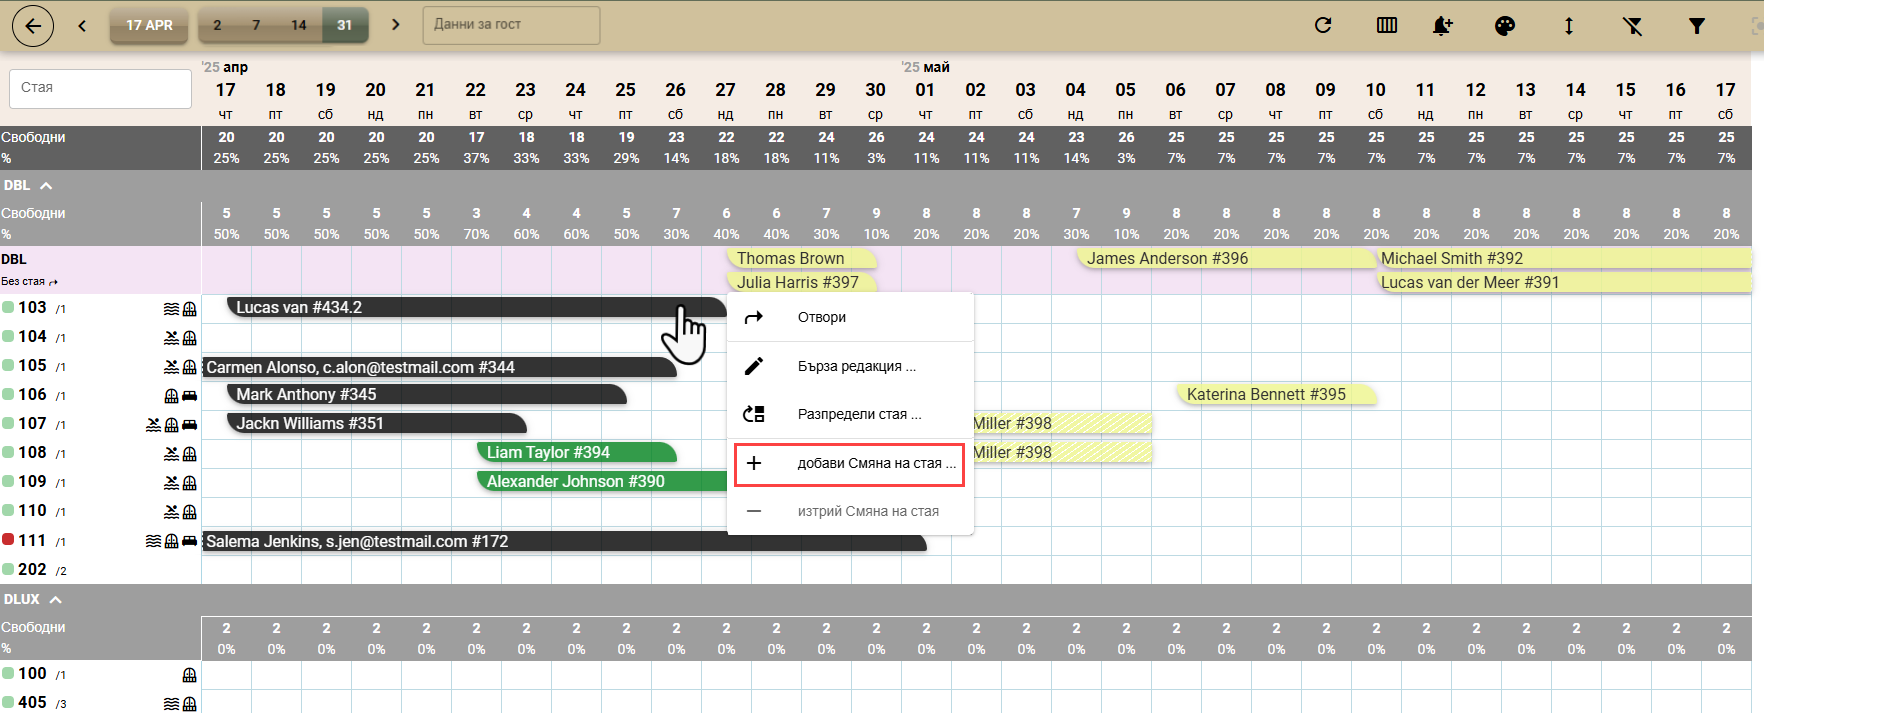Screen dimensions: 1885x713
Task: Open the filter funnel options
Action: pos(1697,26)
